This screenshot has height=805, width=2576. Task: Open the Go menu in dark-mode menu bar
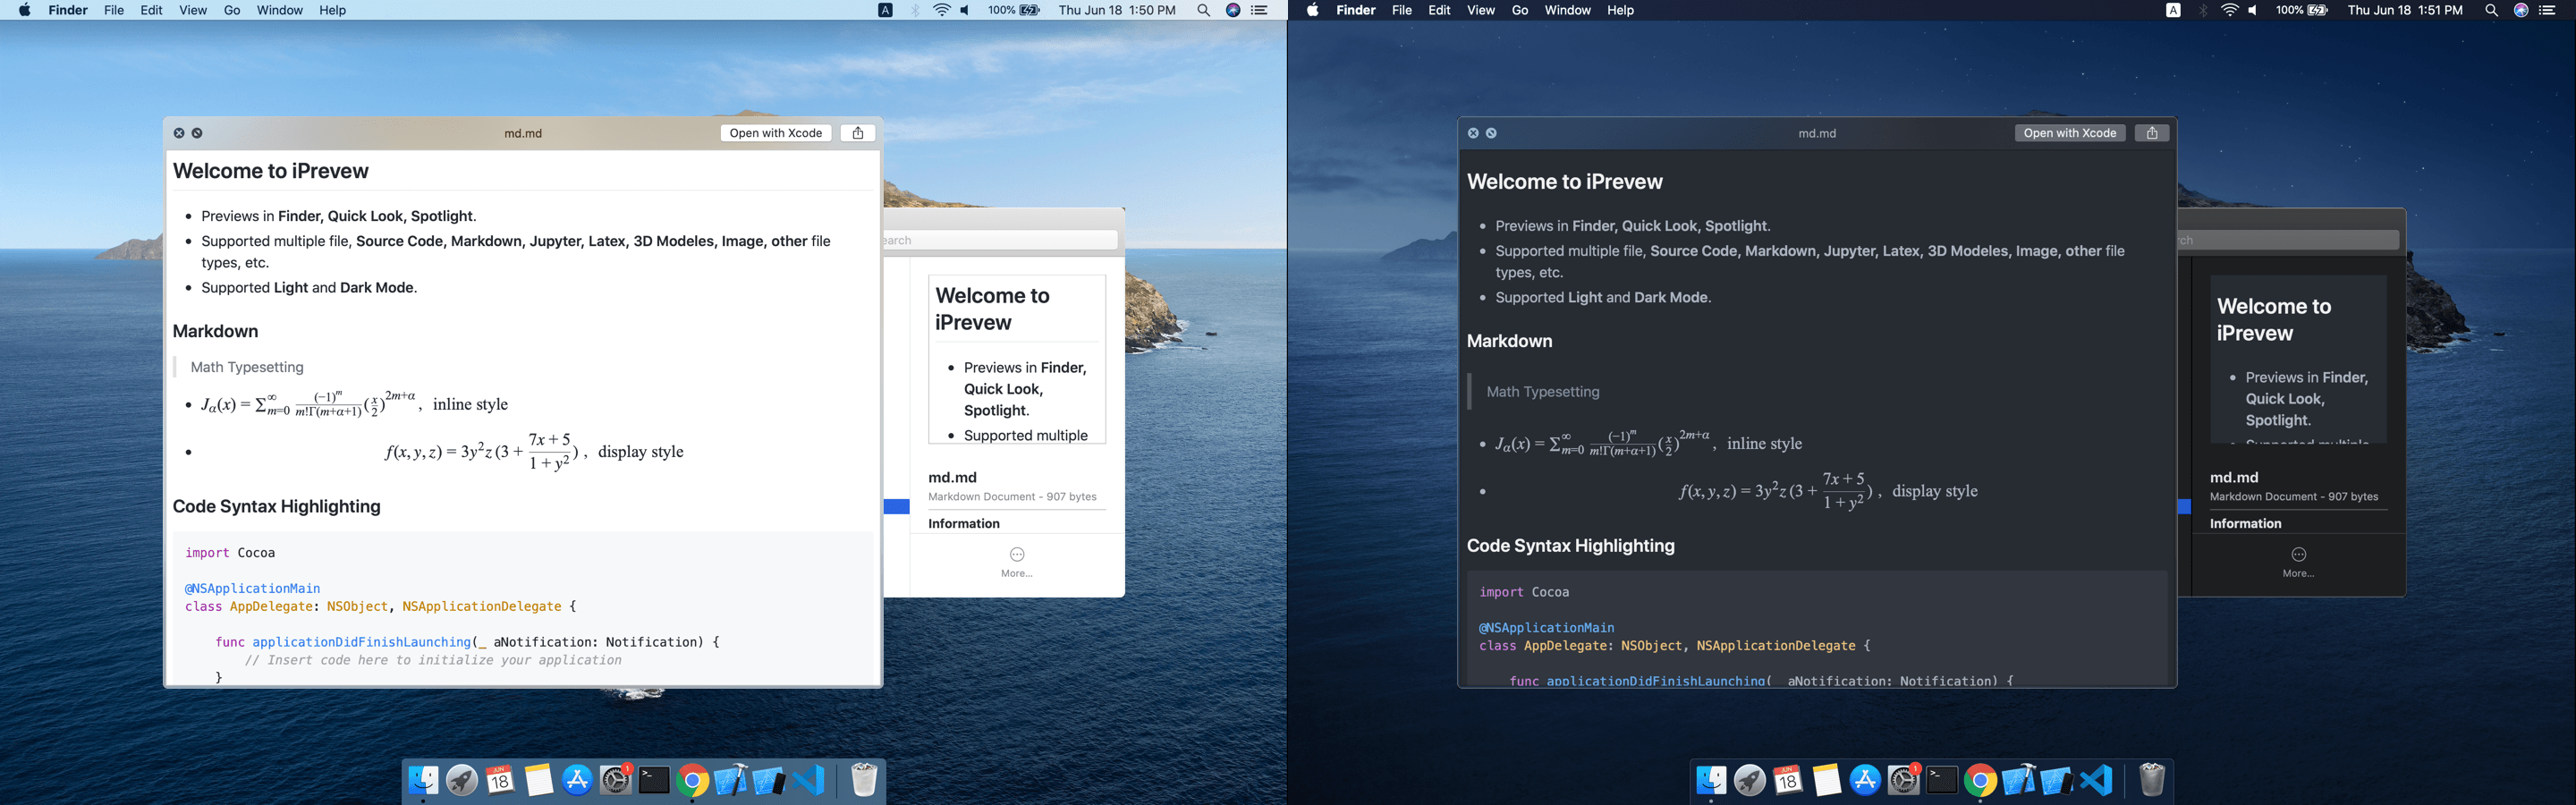pos(1519,10)
